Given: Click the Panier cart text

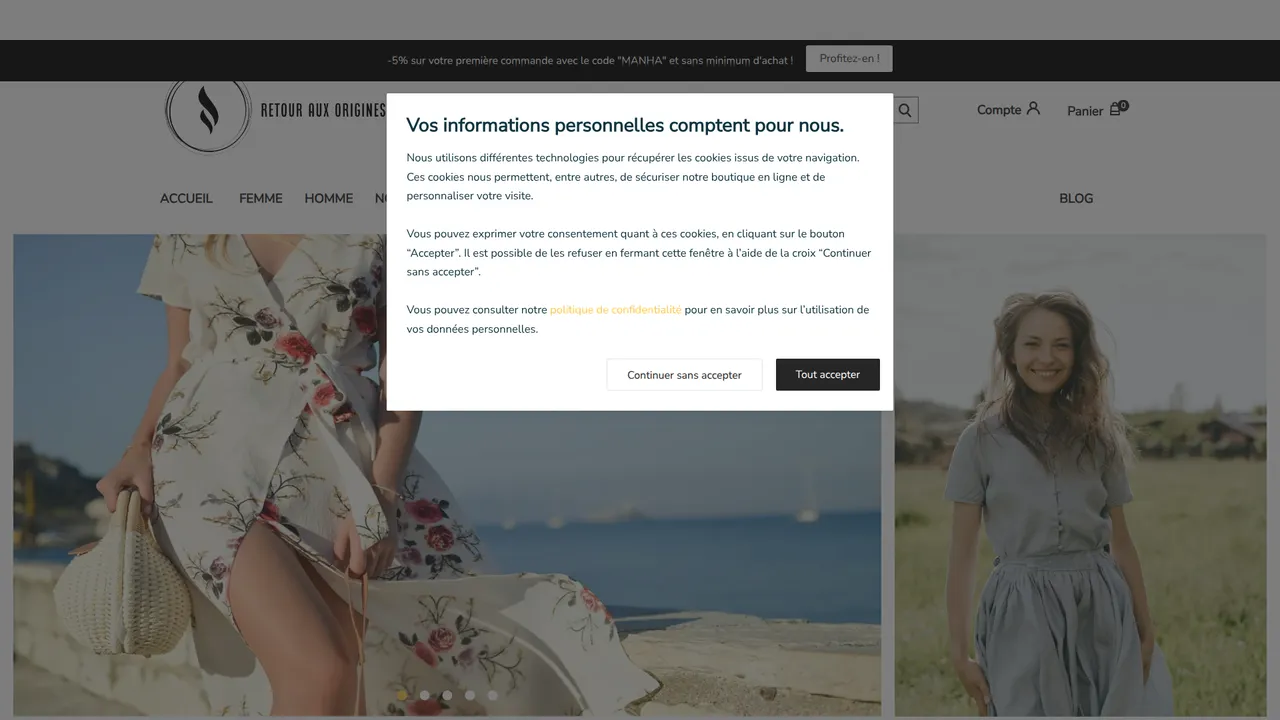Looking at the screenshot, I should coord(1085,111).
